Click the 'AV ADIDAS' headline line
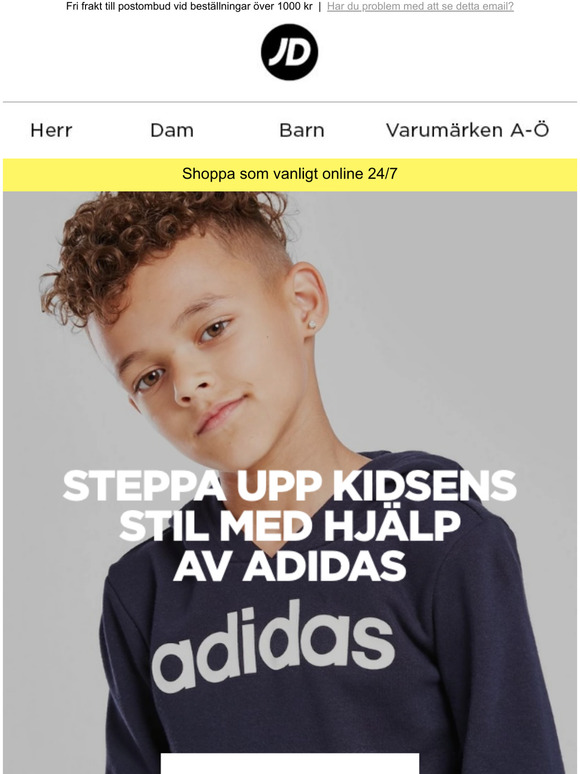Image resolution: width=580 pixels, height=774 pixels. click(x=290, y=566)
